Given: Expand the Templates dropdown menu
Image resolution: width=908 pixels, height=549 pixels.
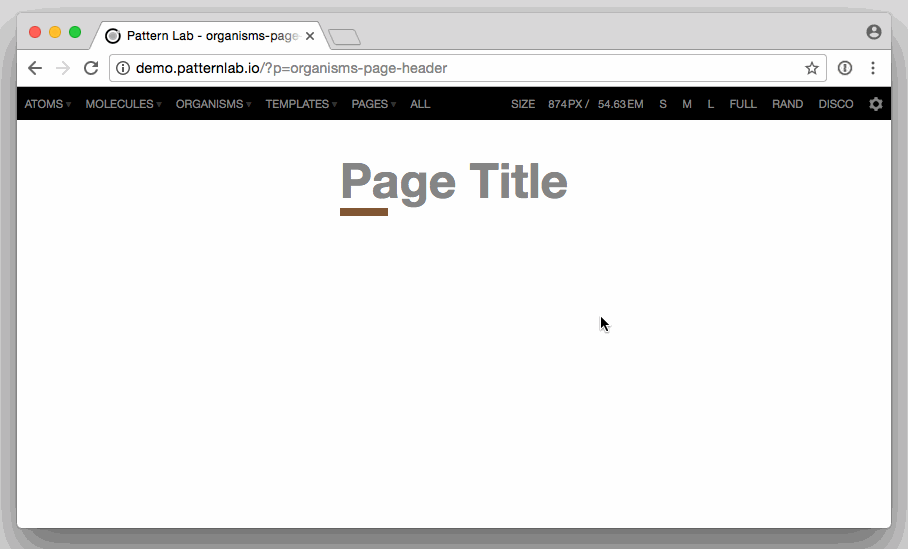Looking at the screenshot, I should (301, 104).
